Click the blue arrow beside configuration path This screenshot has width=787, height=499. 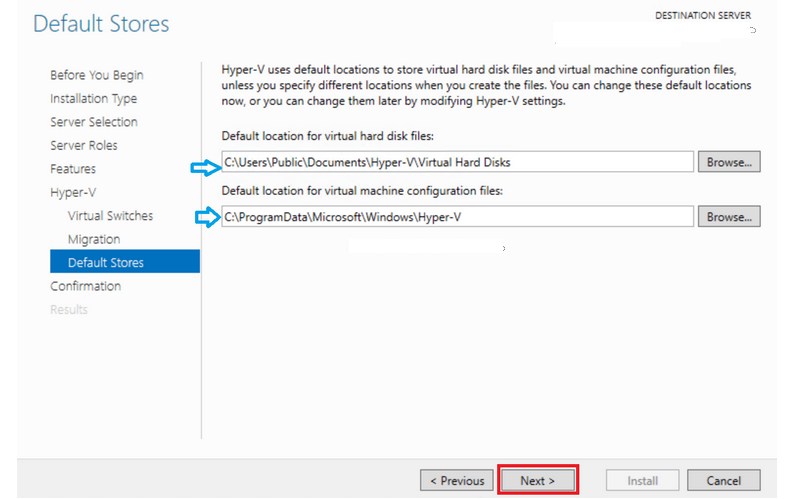(x=207, y=217)
